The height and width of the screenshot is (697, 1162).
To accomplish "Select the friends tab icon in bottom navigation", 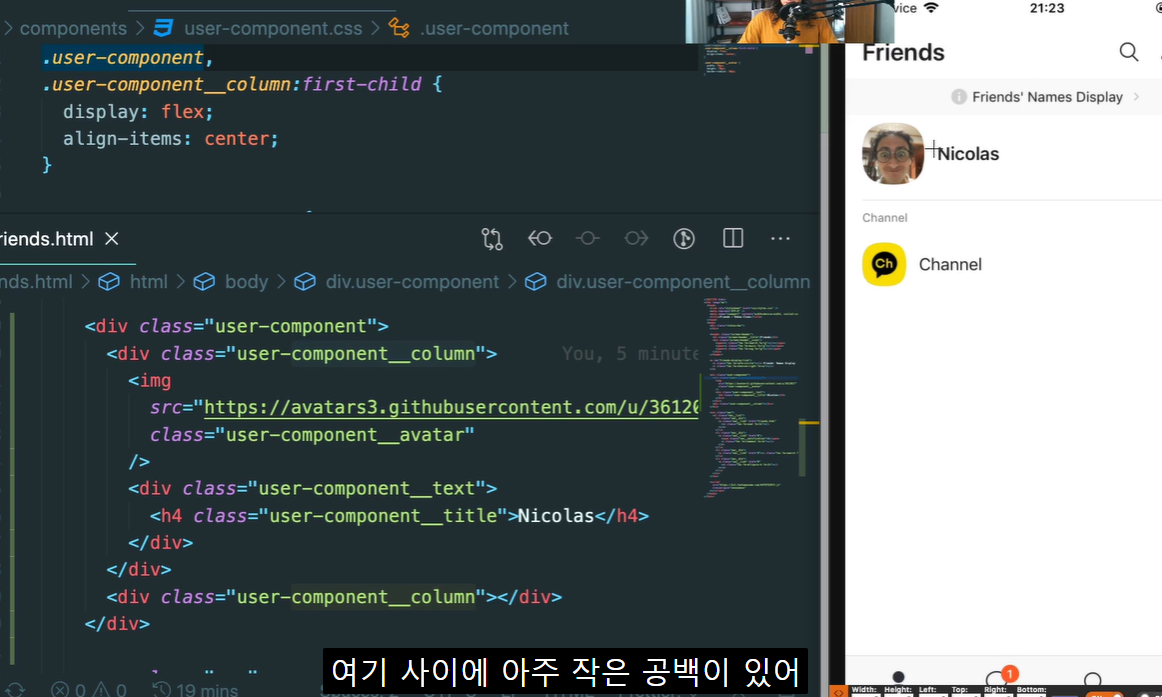I will coord(898,676).
